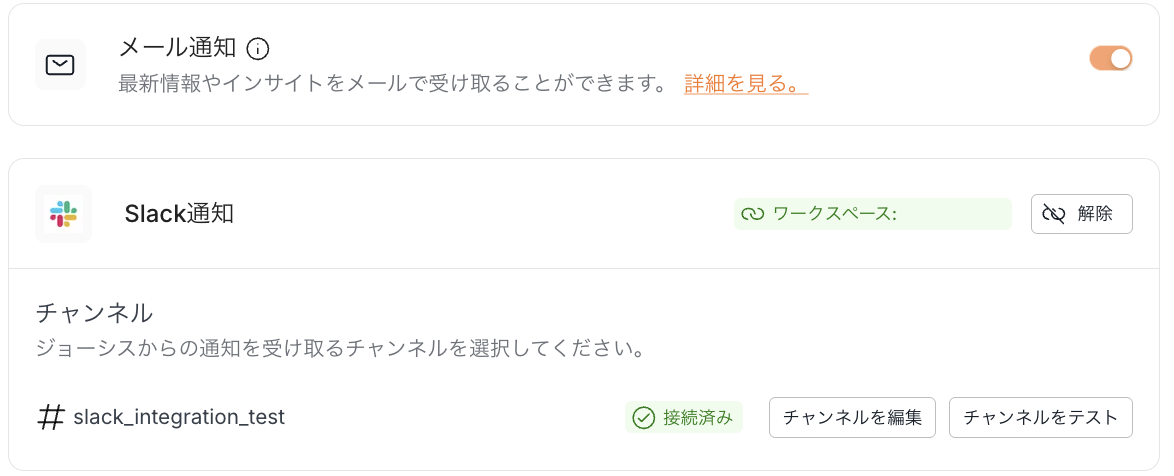Select the slack_integration_test channel name
The height and width of the screenshot is (476, 1174).
[179, 417]
